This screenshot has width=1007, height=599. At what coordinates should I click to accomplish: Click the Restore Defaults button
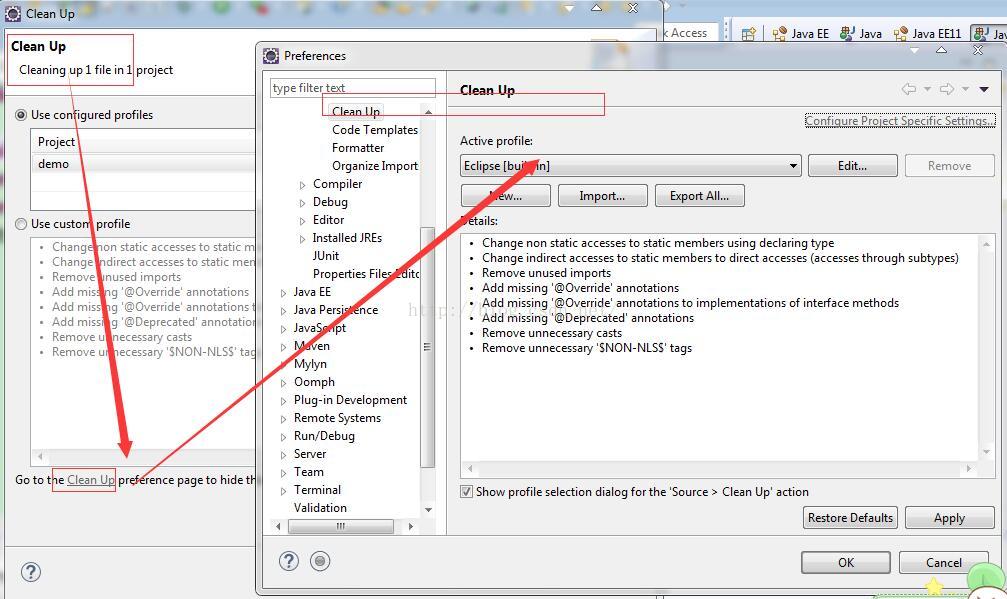[850, 517]
